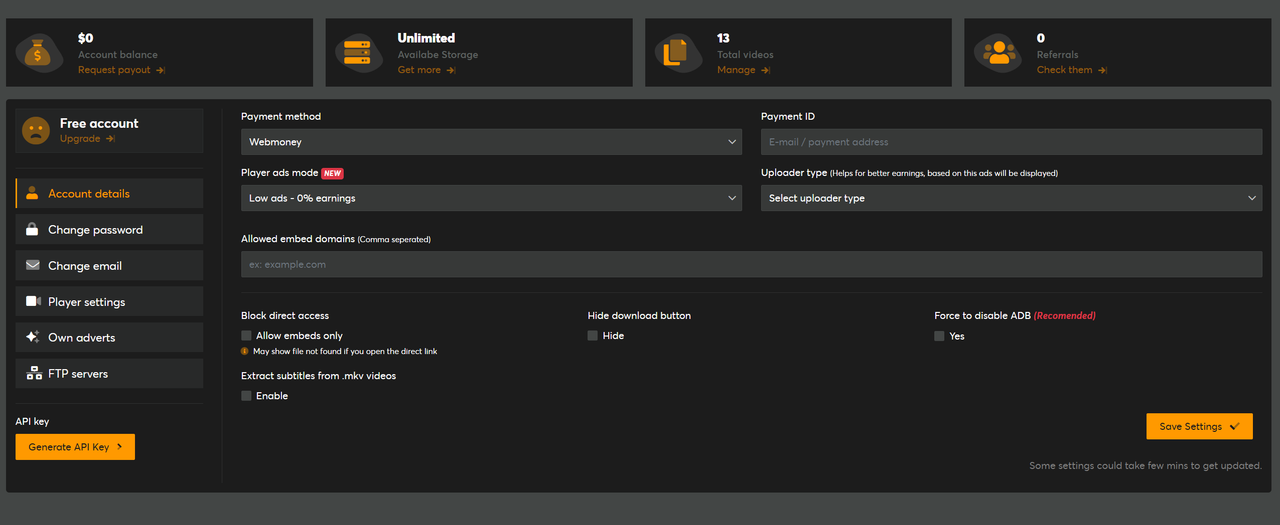The width and height of the screenshot is (1280, 525).
Task: Click the padlock icon beside Change password
Action: click(32, 229)
